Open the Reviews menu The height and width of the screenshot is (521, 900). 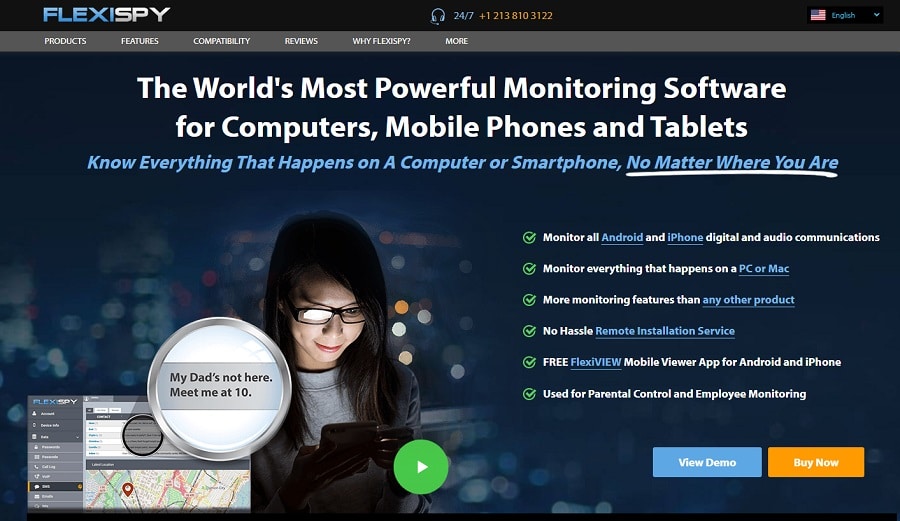point(301,41)
